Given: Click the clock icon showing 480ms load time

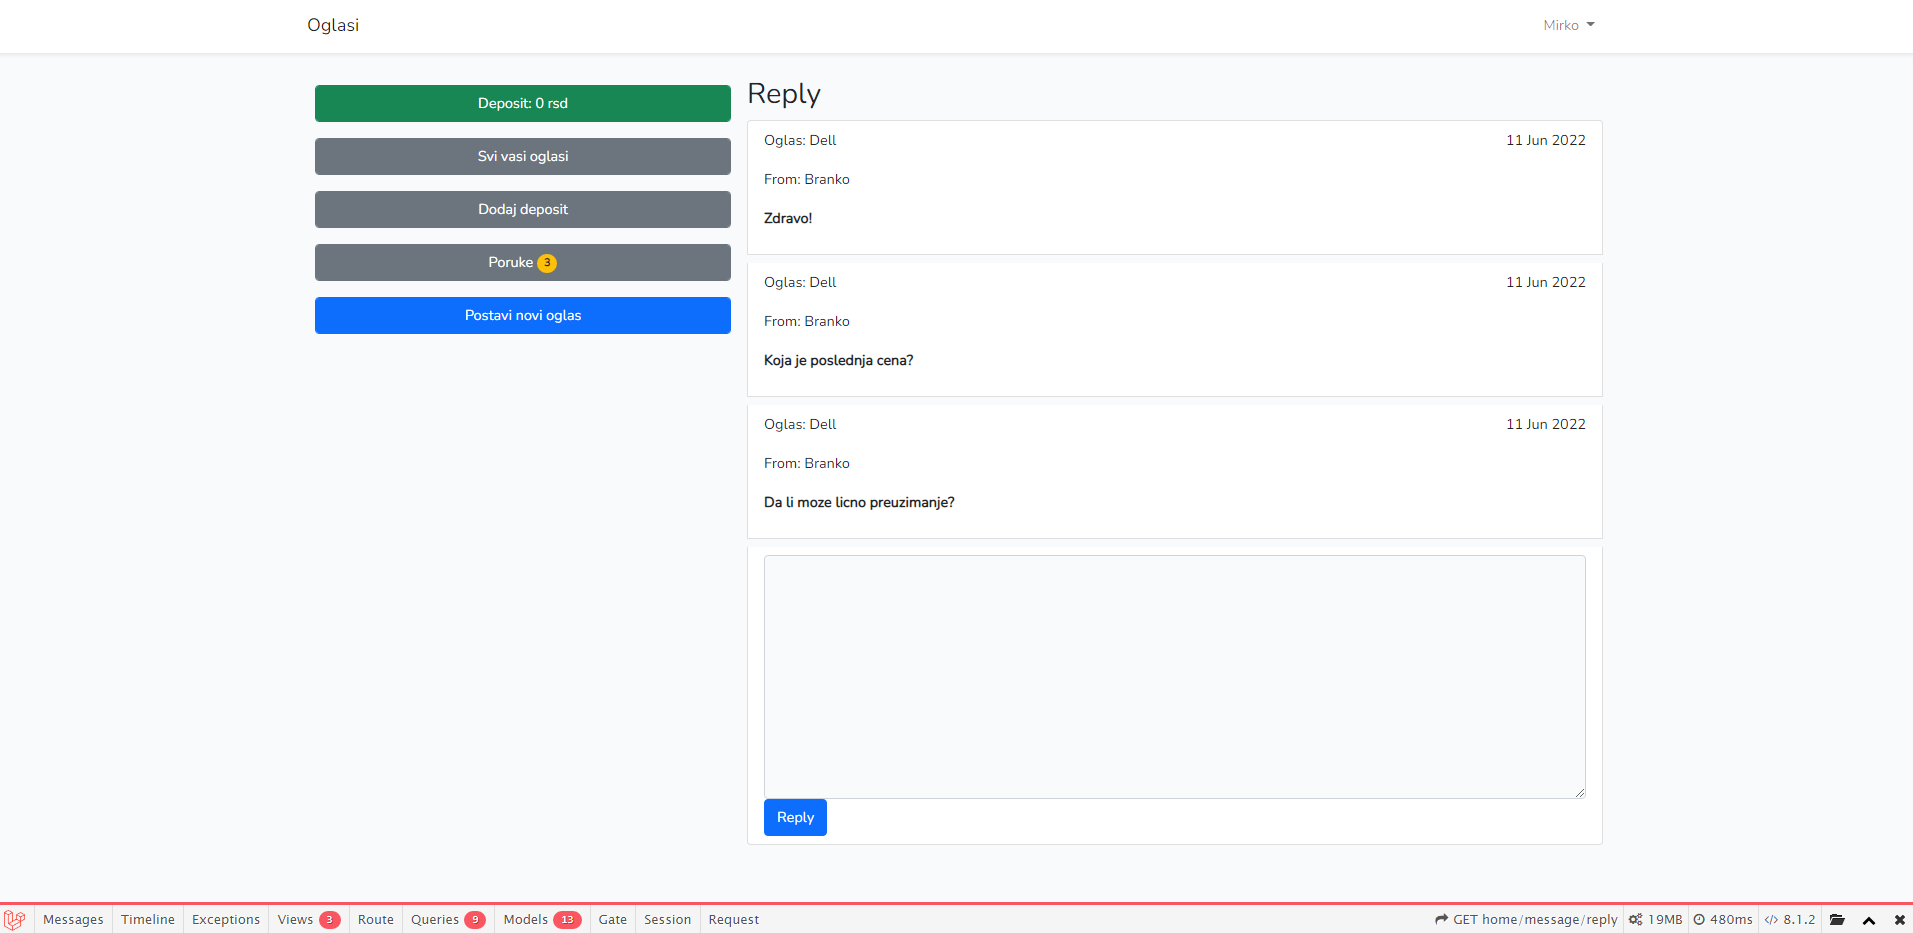Looking at the screenshot, I should 1701,919.
